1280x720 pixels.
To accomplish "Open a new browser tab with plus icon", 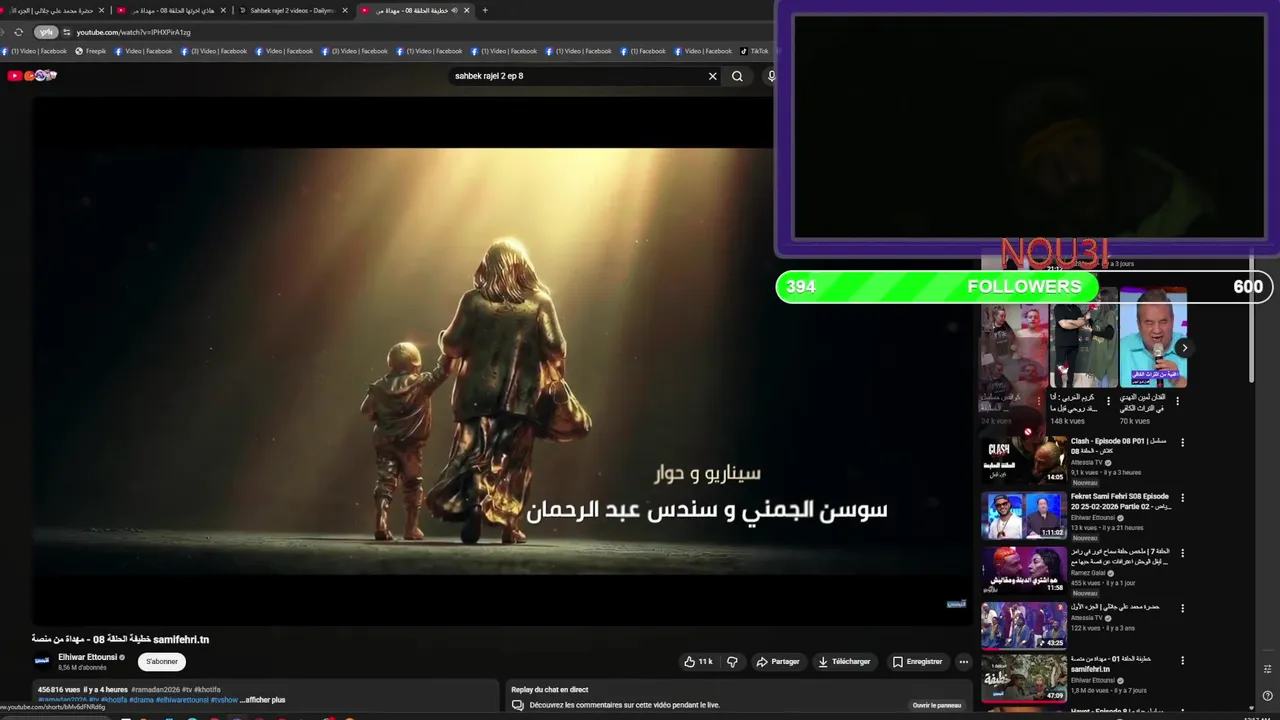I will point(485,10).
